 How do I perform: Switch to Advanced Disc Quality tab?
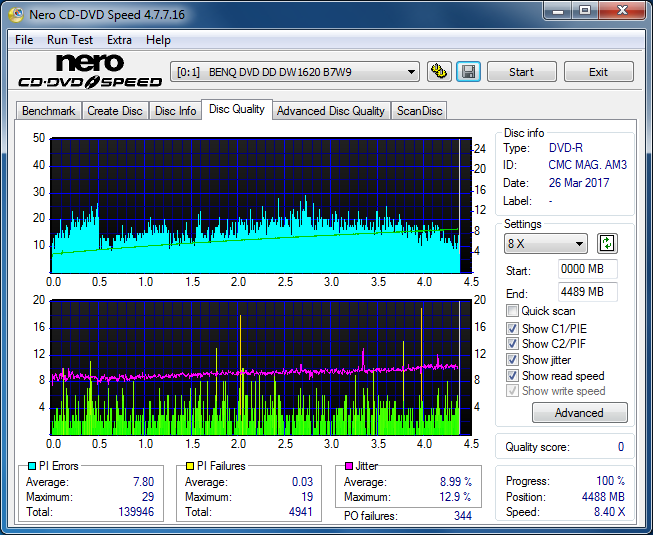pyautogui.click(x=331, y=111)
